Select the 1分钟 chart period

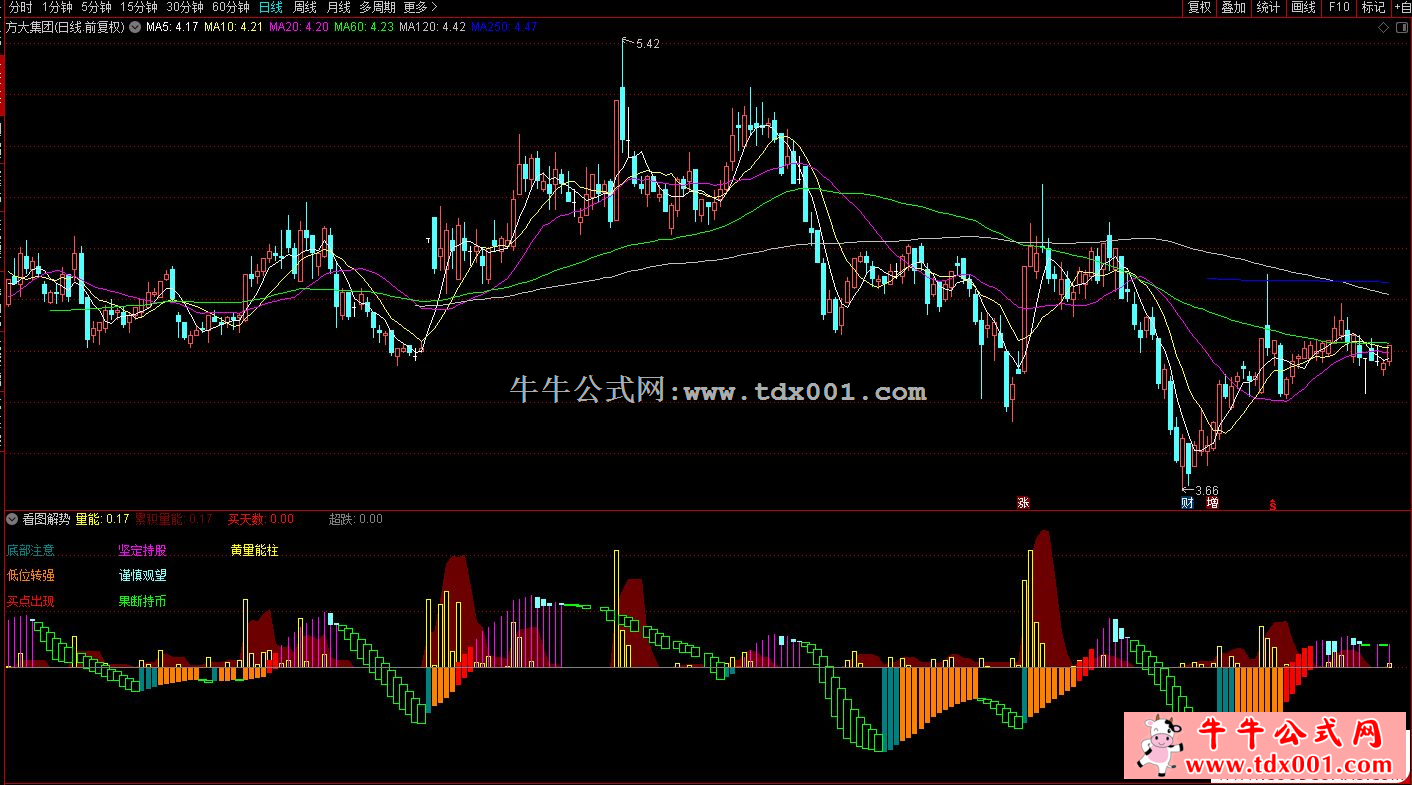tap(57, 7)
